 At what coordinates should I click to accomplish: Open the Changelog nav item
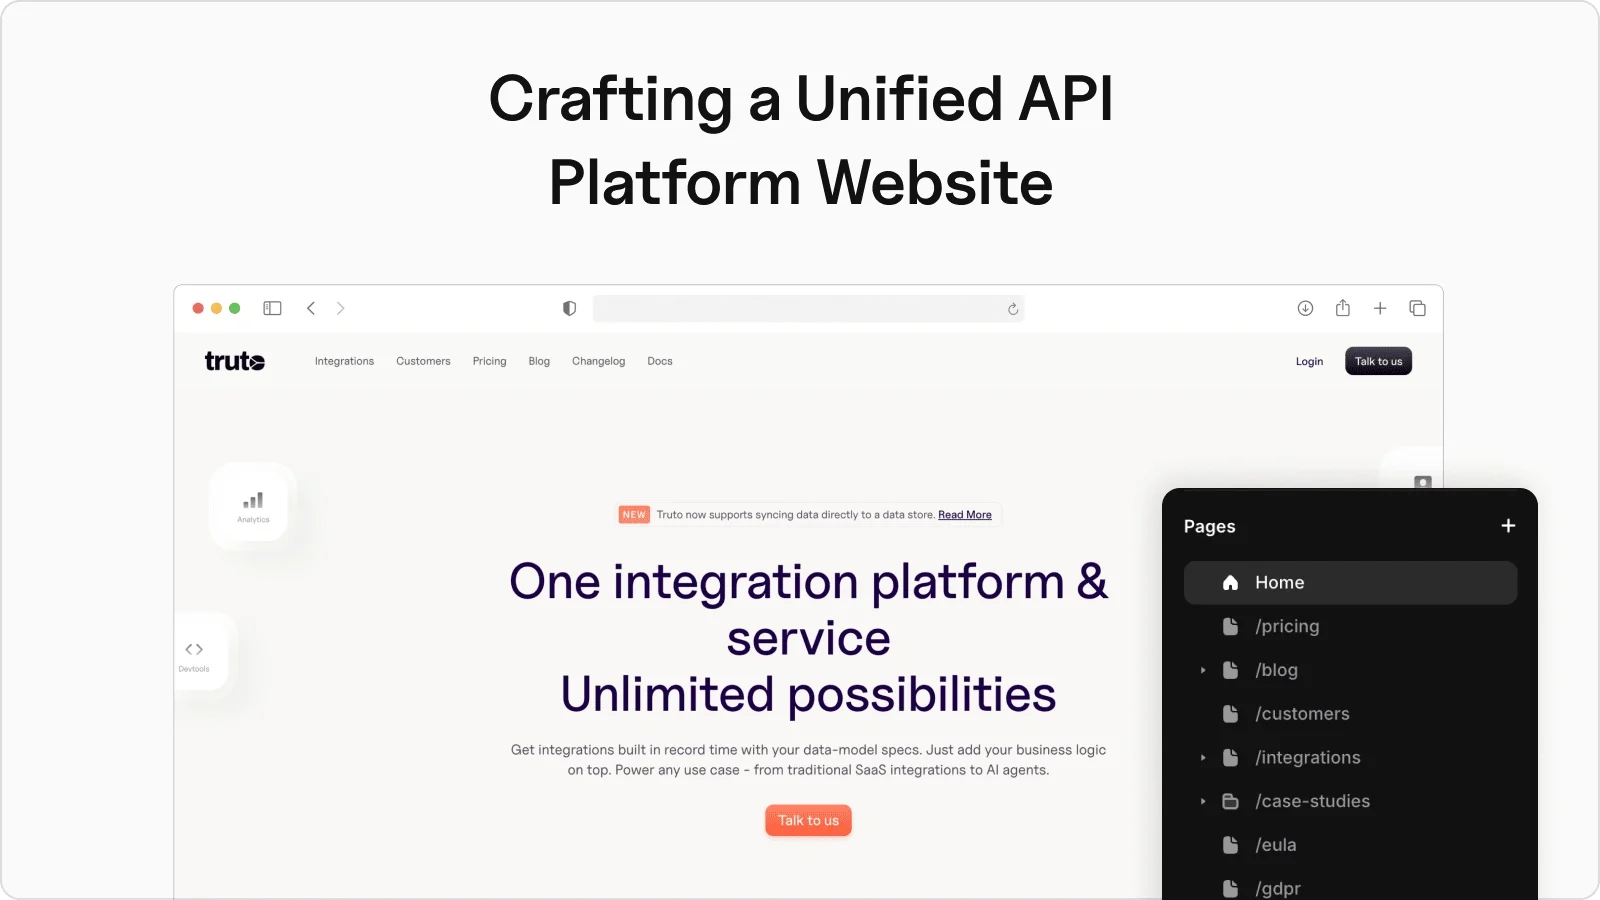coord(598,361)
